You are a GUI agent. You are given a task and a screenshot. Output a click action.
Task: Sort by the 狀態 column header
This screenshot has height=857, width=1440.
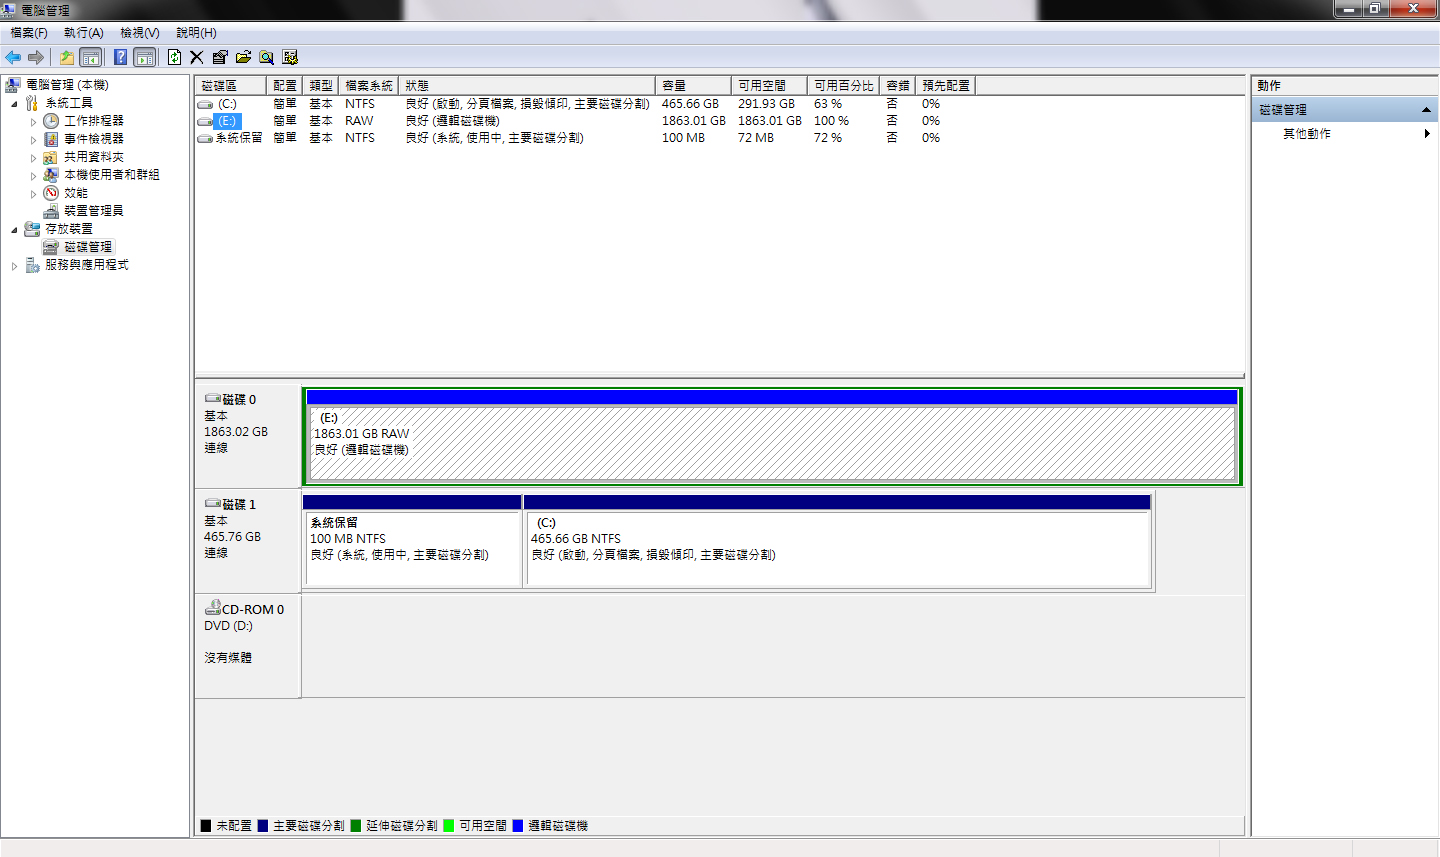coord(527,86)
